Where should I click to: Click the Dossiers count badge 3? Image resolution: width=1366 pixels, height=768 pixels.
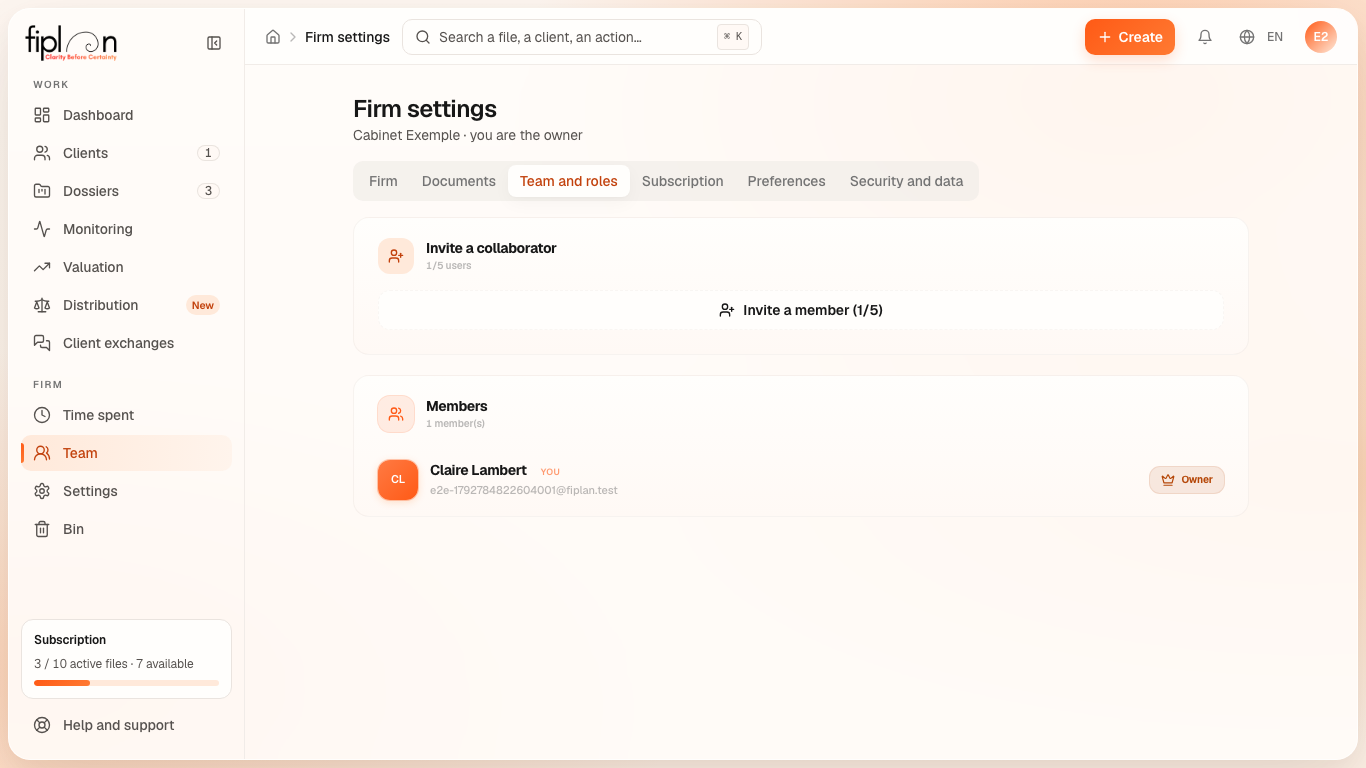pyautogui.click(x=208, y=191)
